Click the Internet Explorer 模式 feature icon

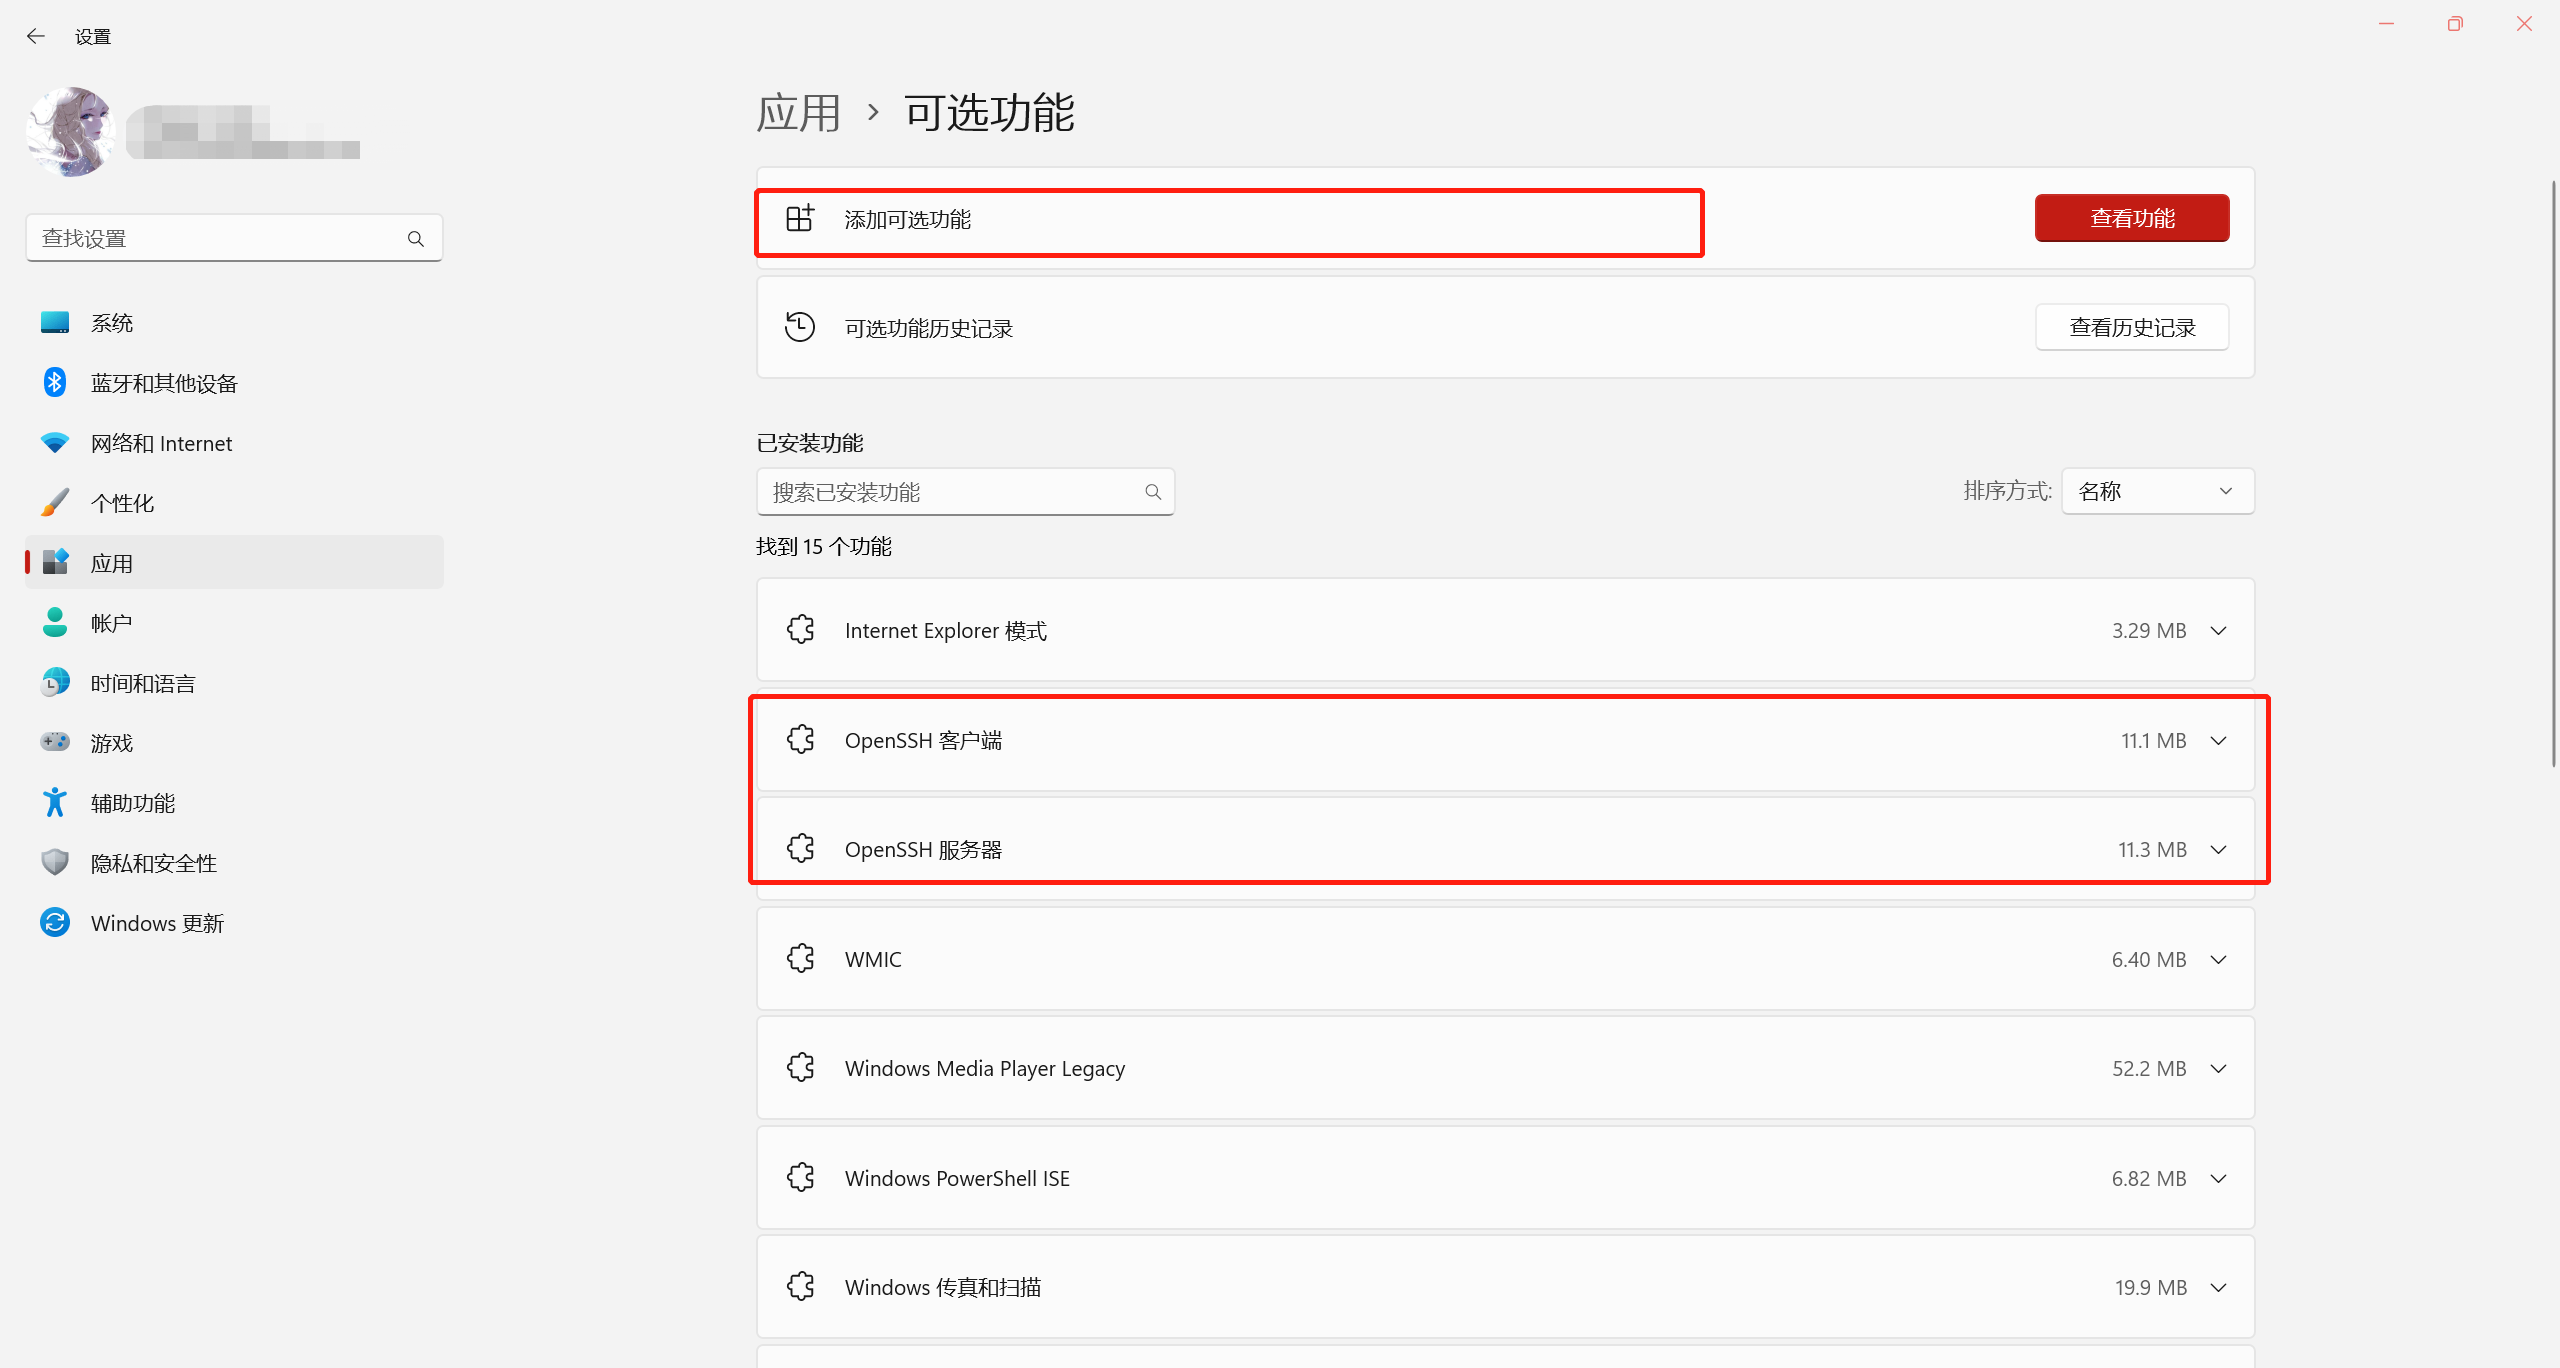coord(800,630)
